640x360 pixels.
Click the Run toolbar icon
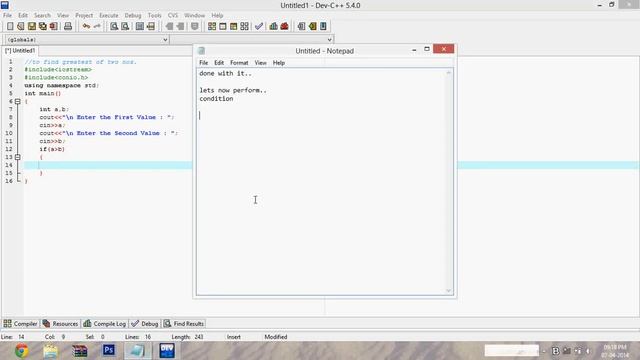pos(223,26)
